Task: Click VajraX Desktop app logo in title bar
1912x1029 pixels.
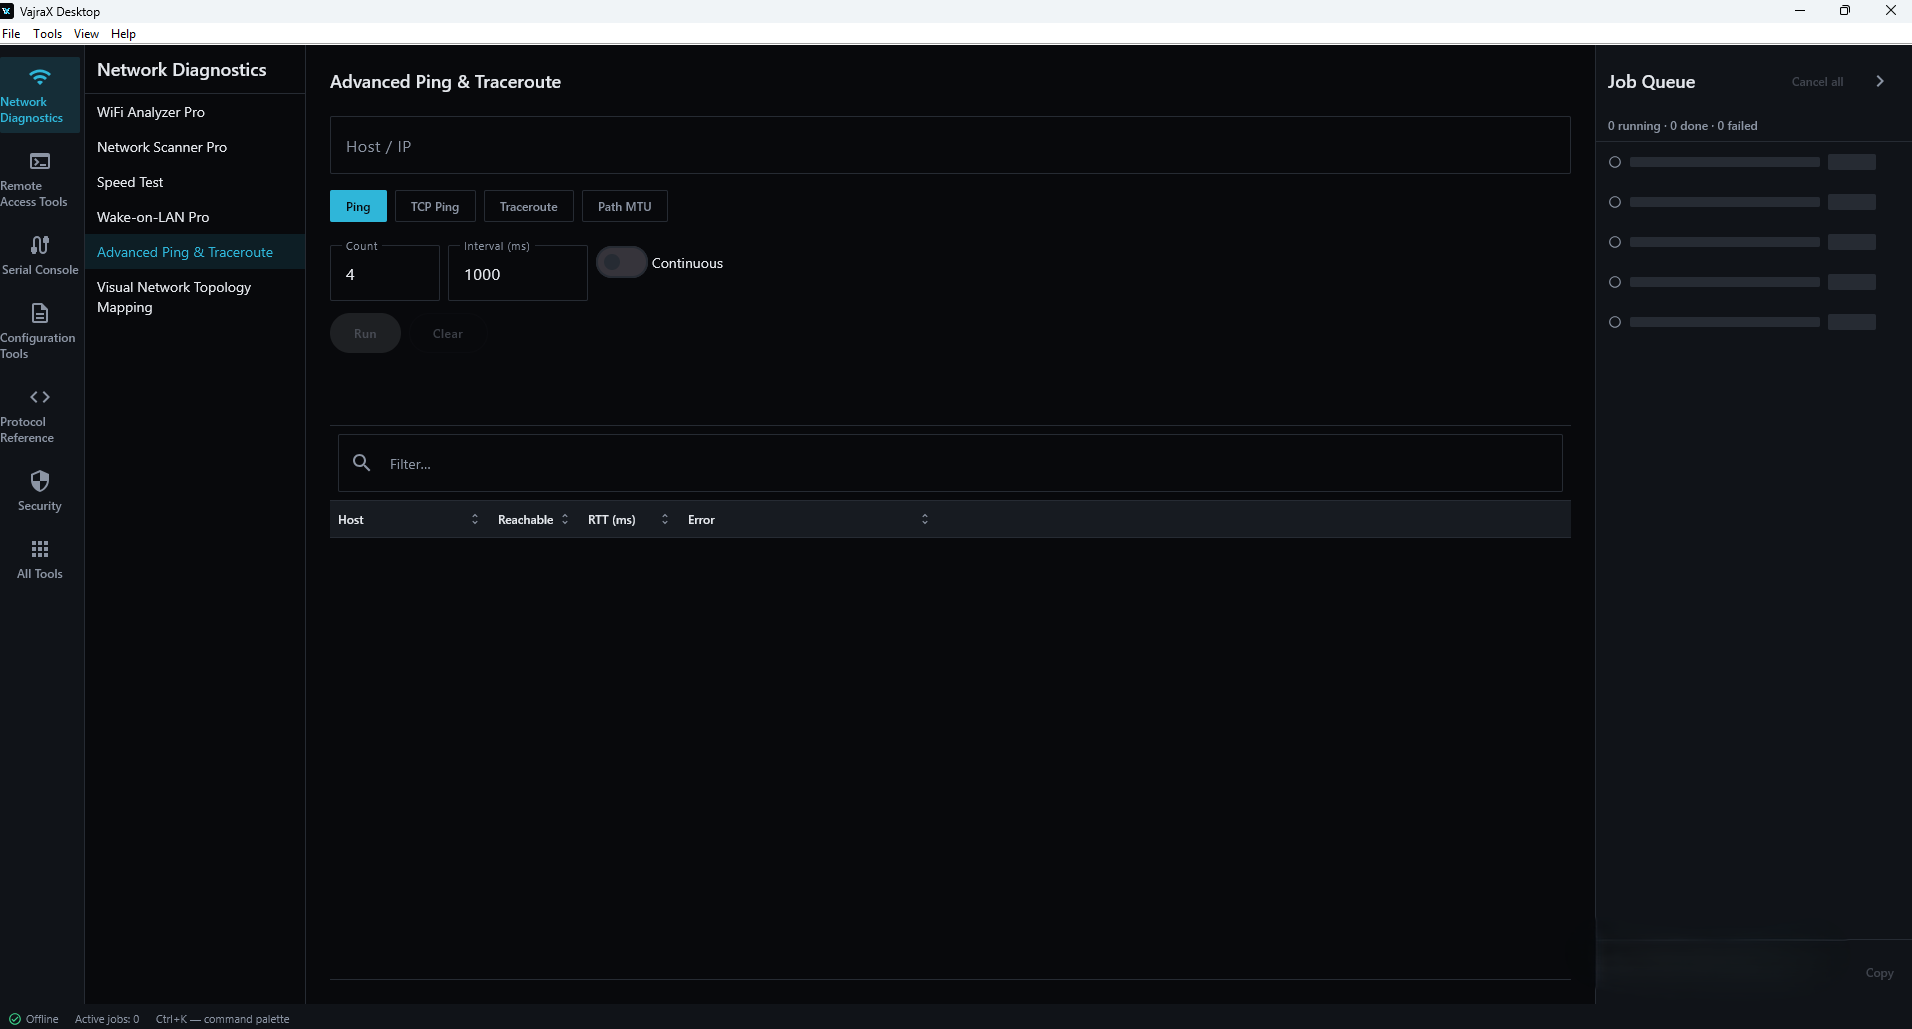Action: point(7,11)
